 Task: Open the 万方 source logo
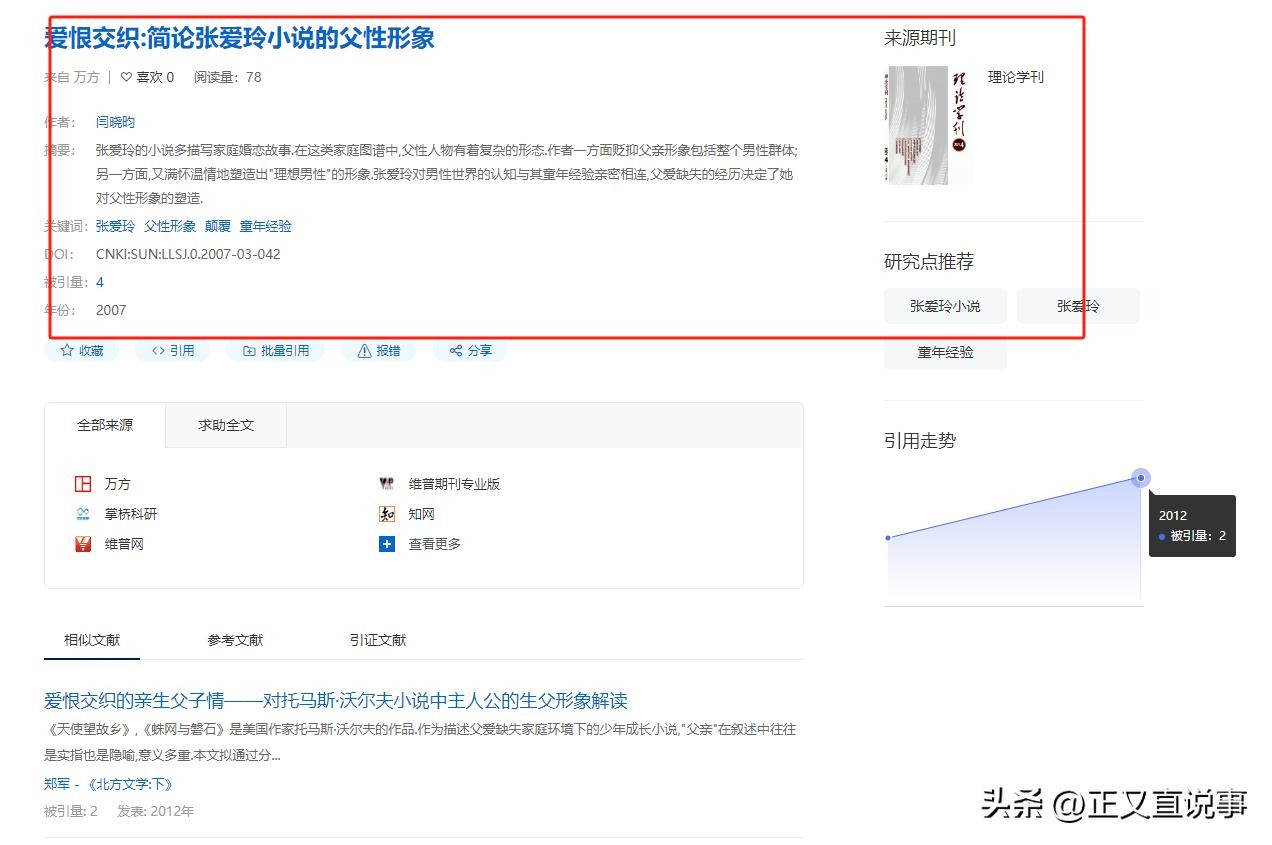tap(83, 484)
